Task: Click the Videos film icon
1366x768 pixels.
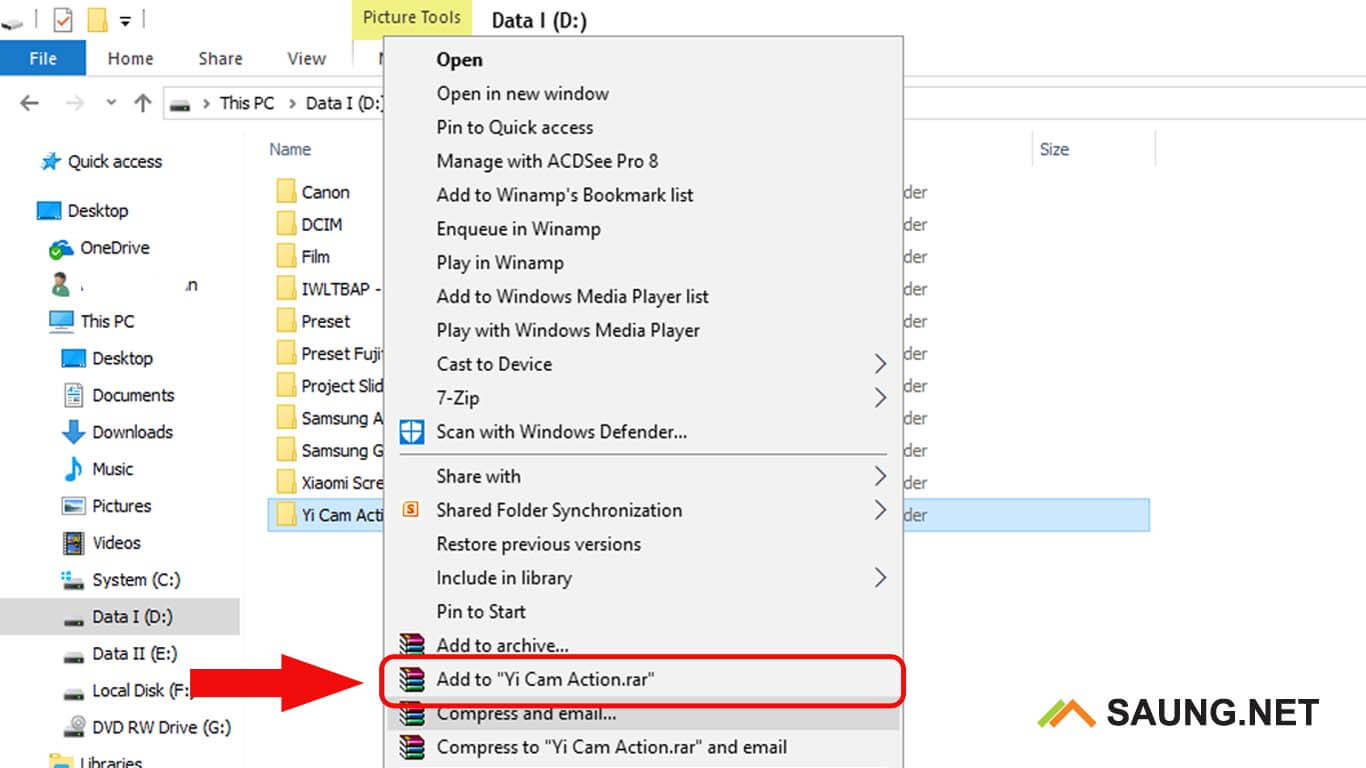Action: (x=73, y=543)
